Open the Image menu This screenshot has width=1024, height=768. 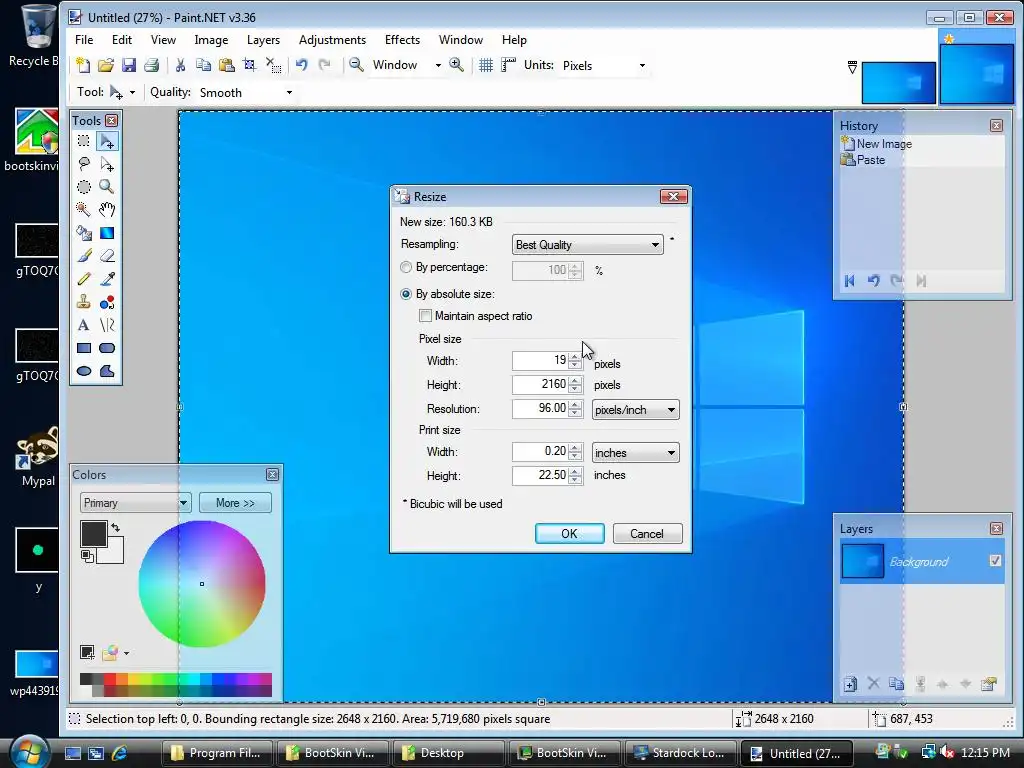211,40
